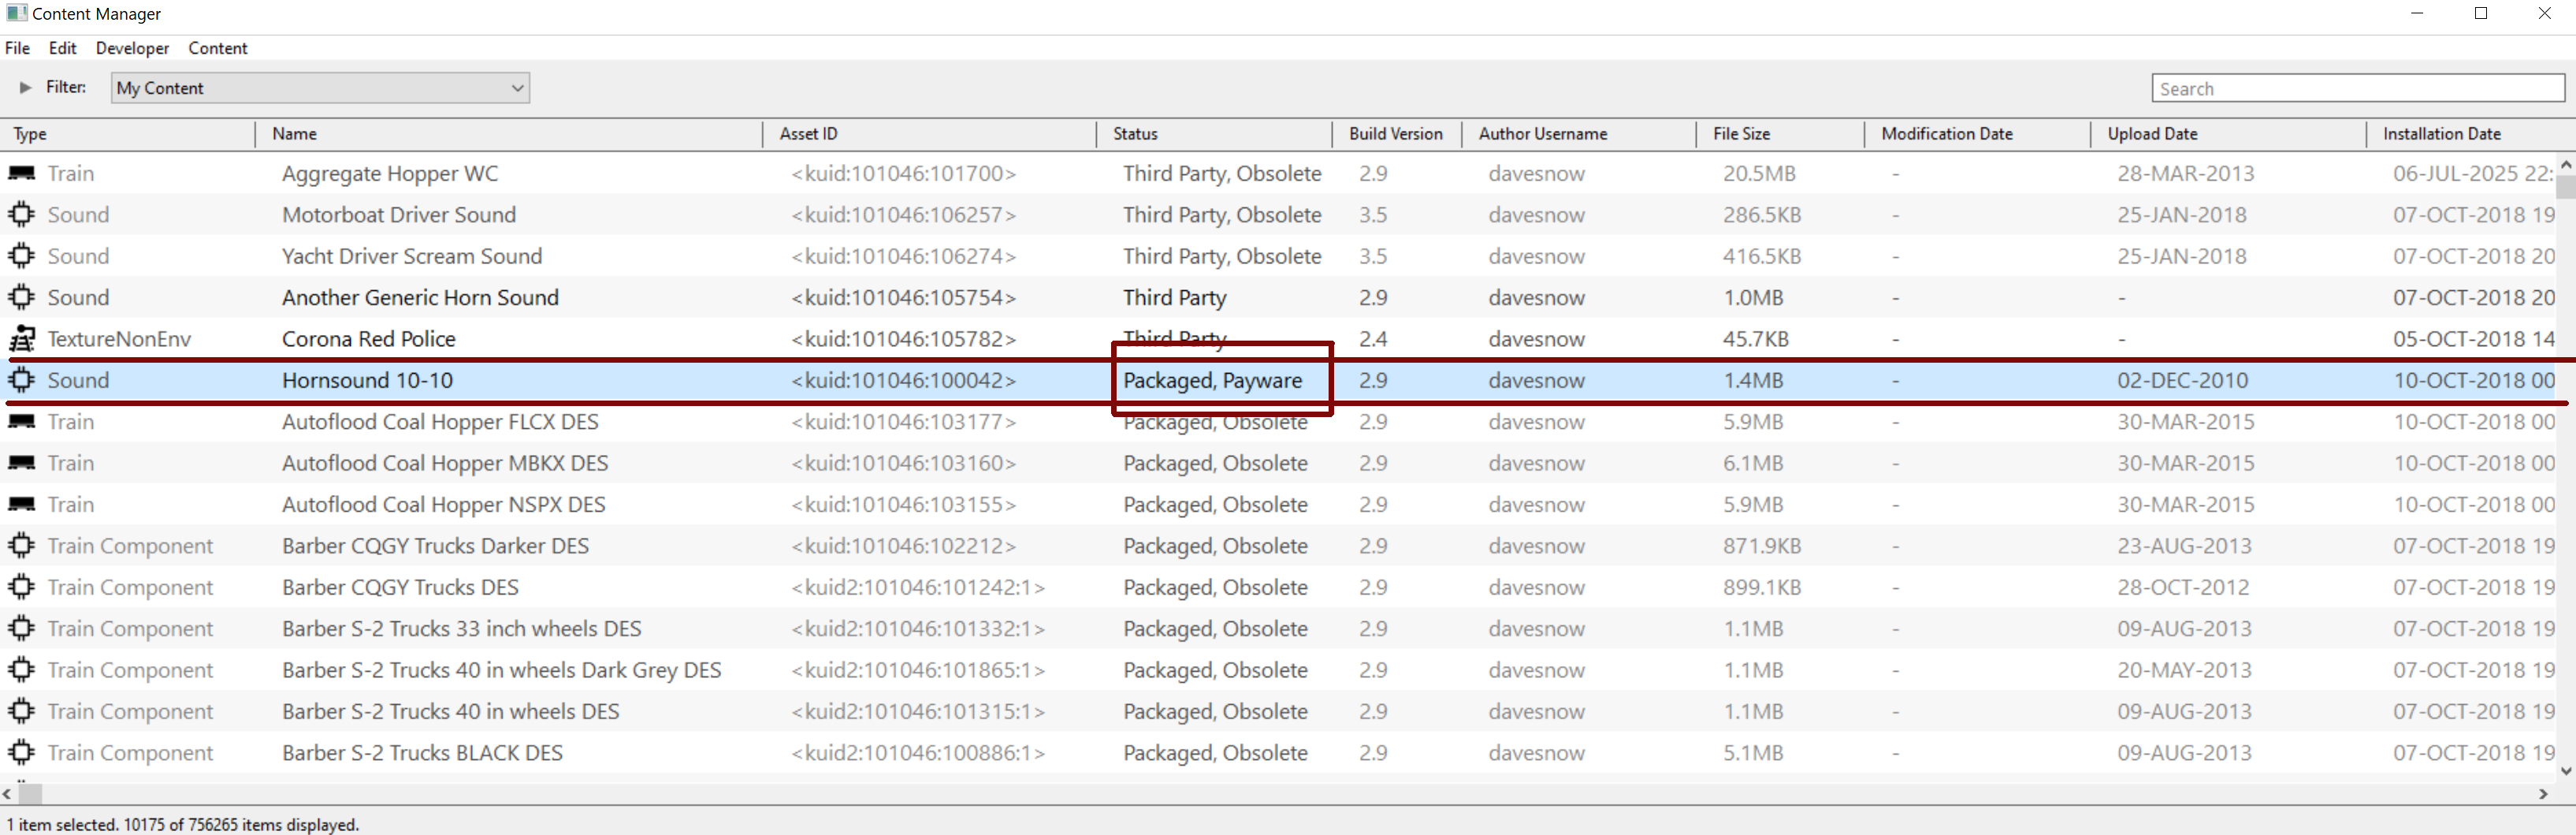Select Another Generic Horn Sound name
Viewport: 2576px width, 835px height.
pyautogui.click(x=420, y=298)
